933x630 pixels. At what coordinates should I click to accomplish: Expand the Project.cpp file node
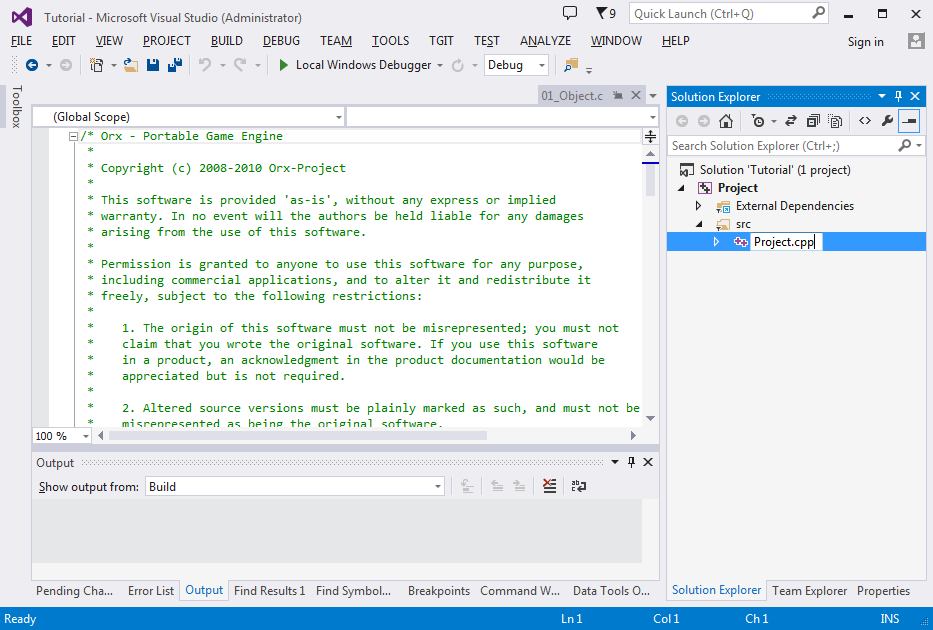pos(716,242)
